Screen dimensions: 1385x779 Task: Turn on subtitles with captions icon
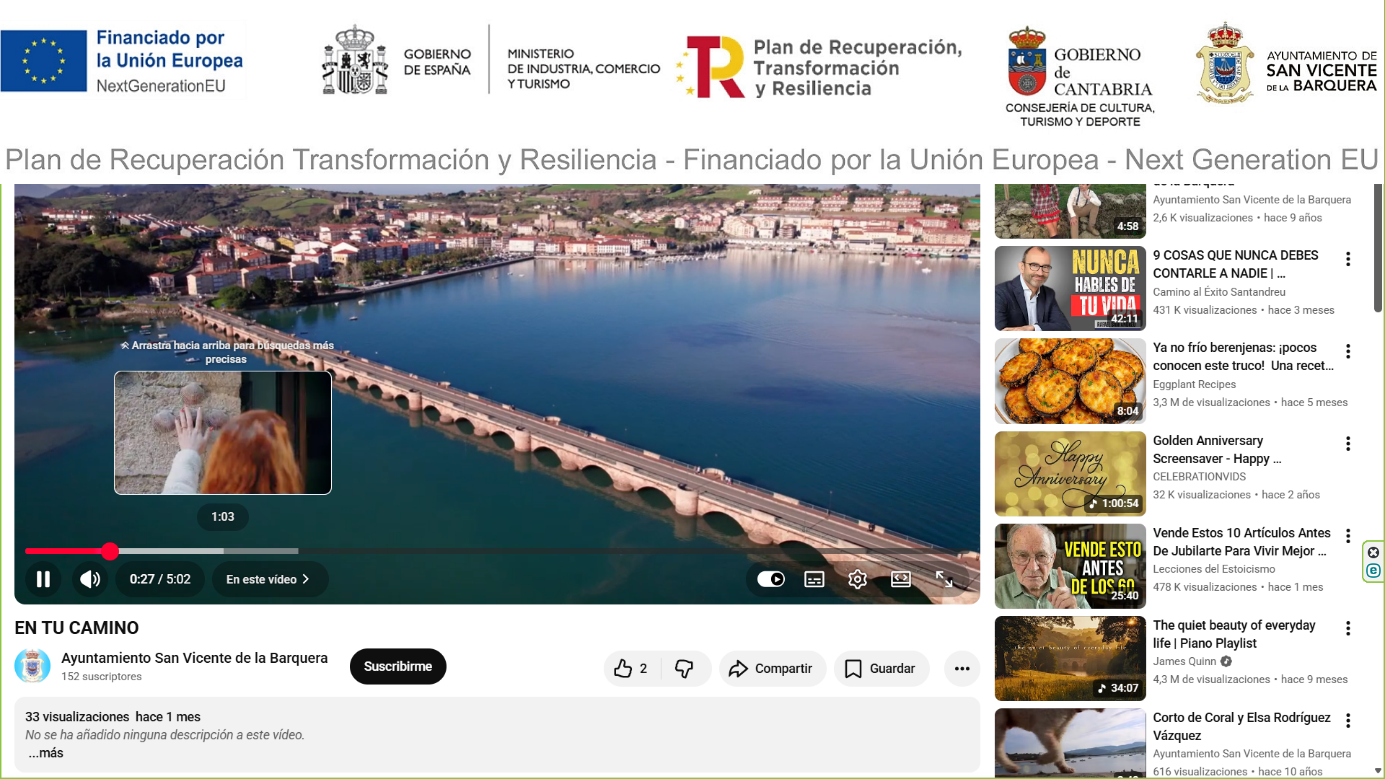pyautogui.click(x=814, y=579)
